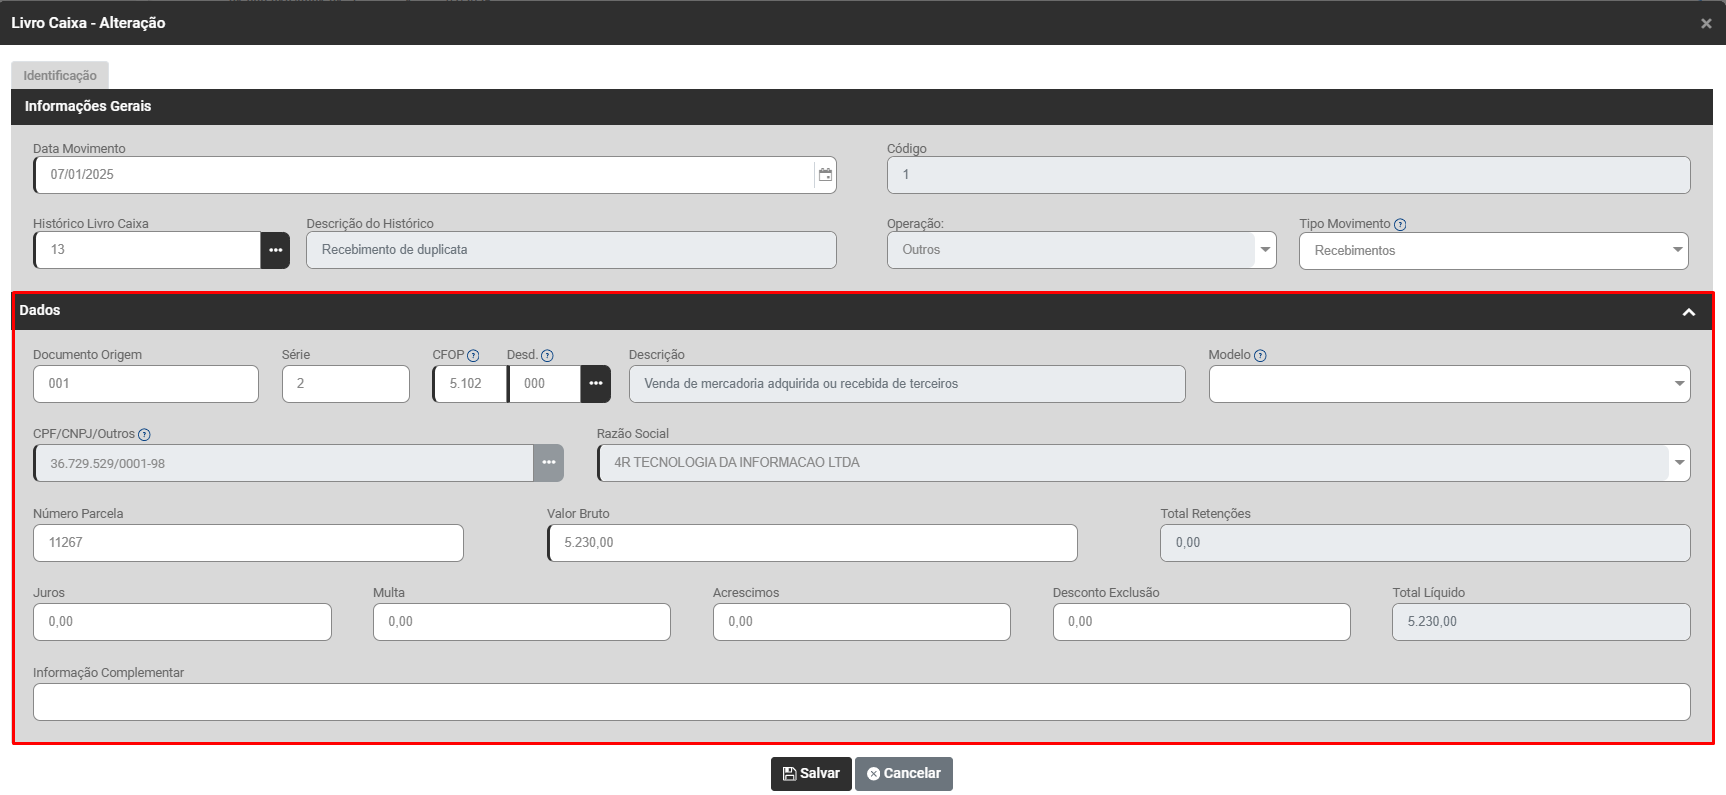Click help icon beside Modelo label
Image resolution: width=1726 pixels, height=795 pixels.
(x=1260, y=356)
